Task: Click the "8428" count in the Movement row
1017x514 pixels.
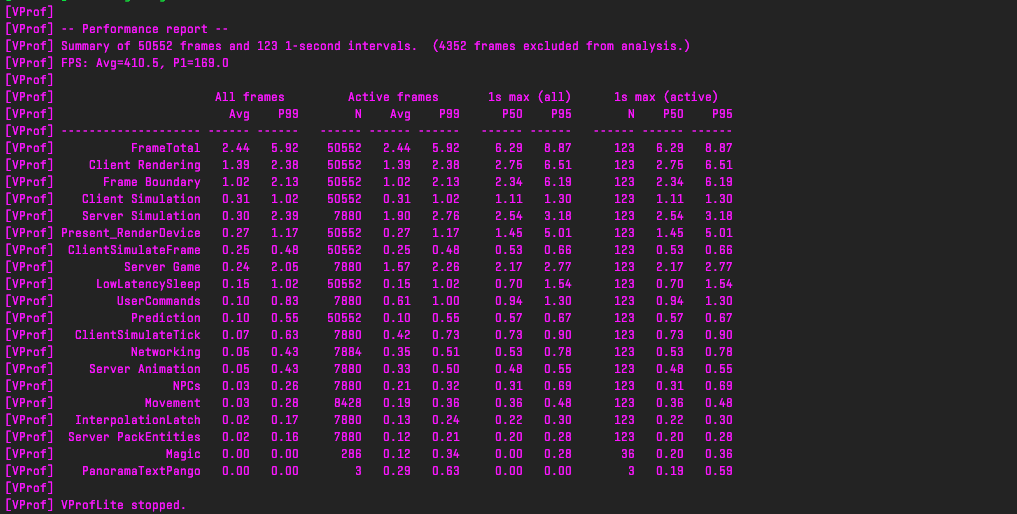Action: pos(348,402)
